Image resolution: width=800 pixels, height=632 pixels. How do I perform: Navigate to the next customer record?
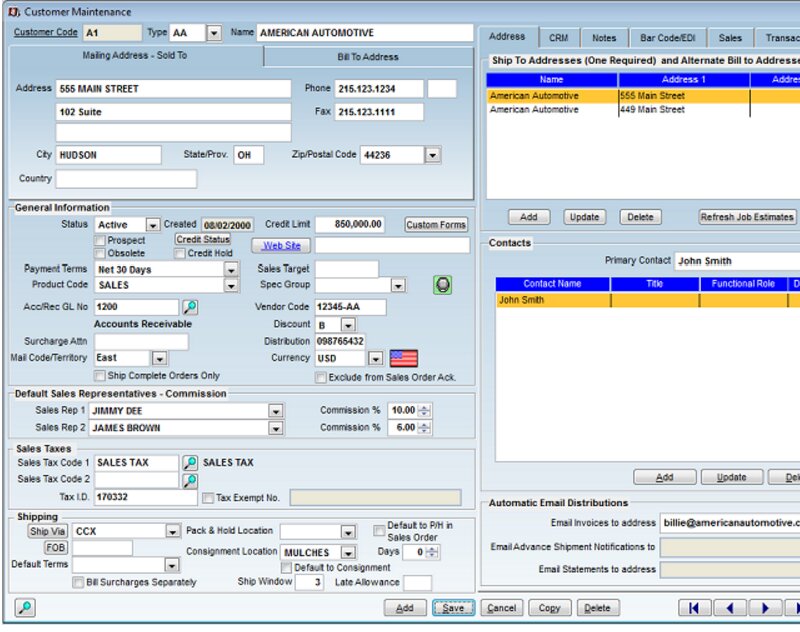click(x=764, y=607)
